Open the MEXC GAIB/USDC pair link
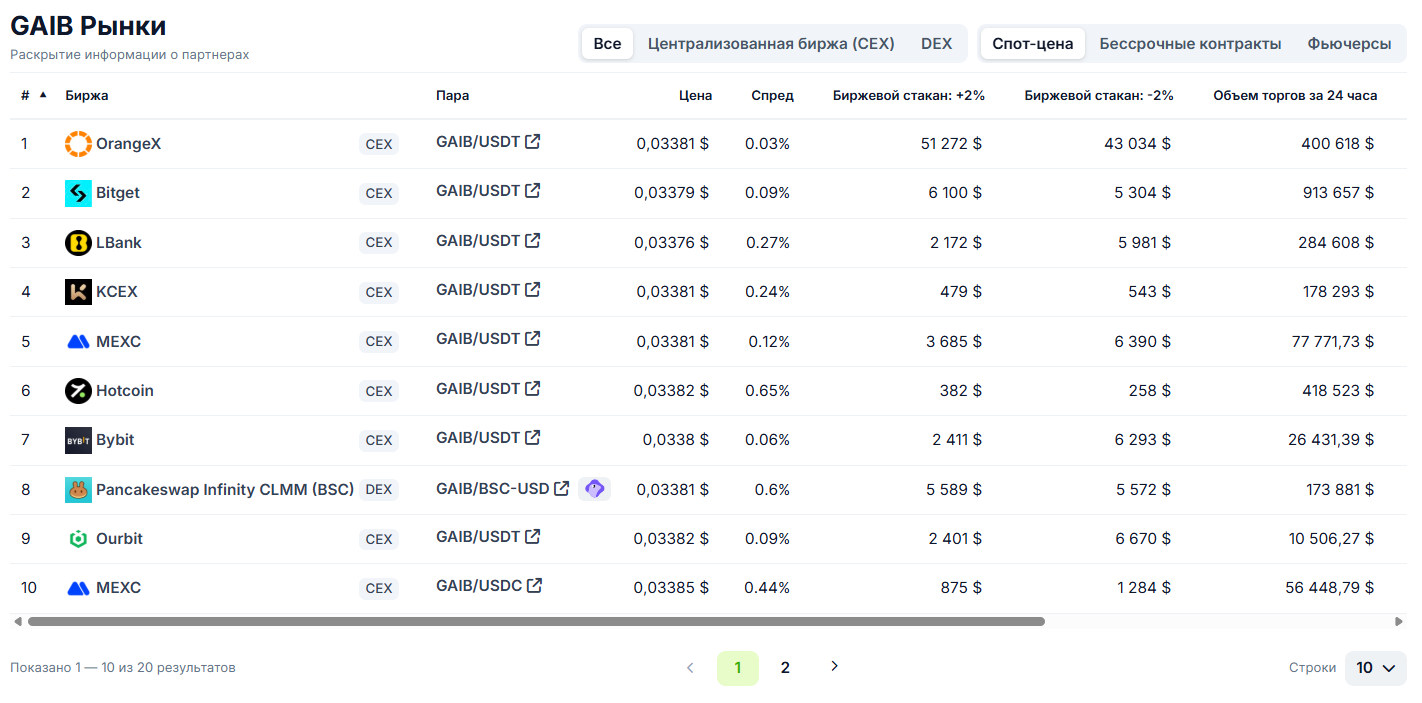The height and width of the screenshot is (703, 1422). coord(479,586)
